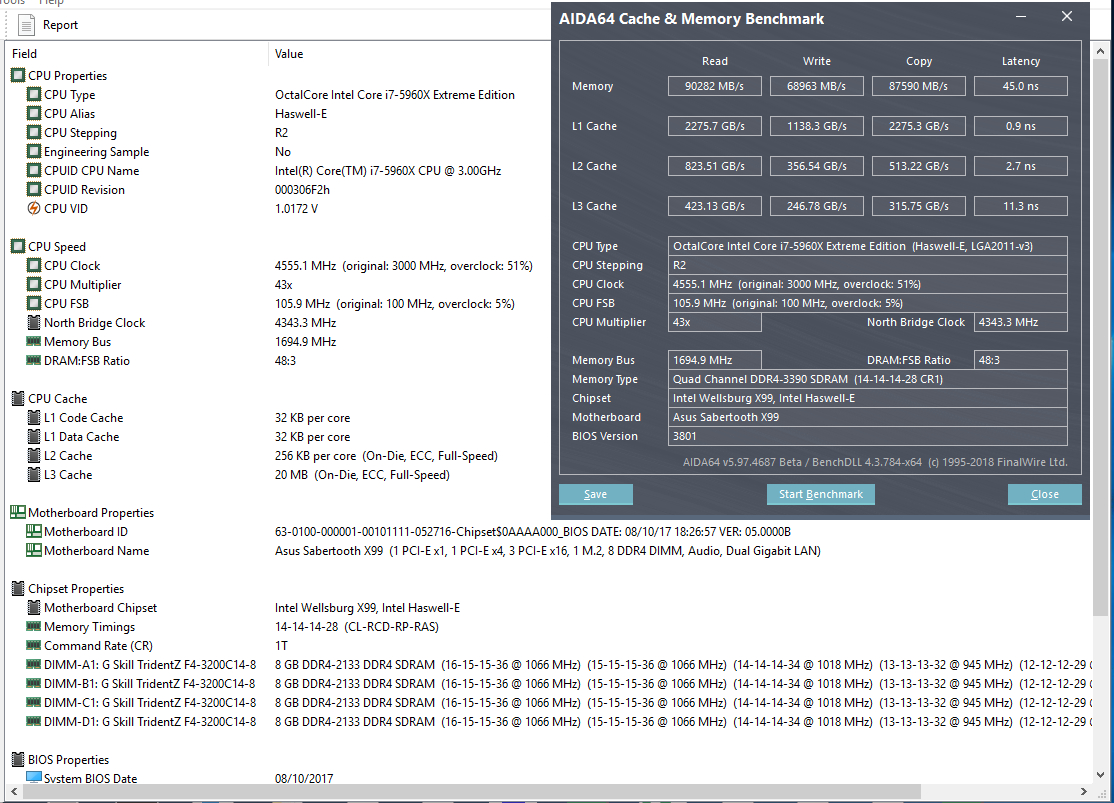Click the icon beside CPU Stepping
The image size is (1114, 803).
[33, 132]
